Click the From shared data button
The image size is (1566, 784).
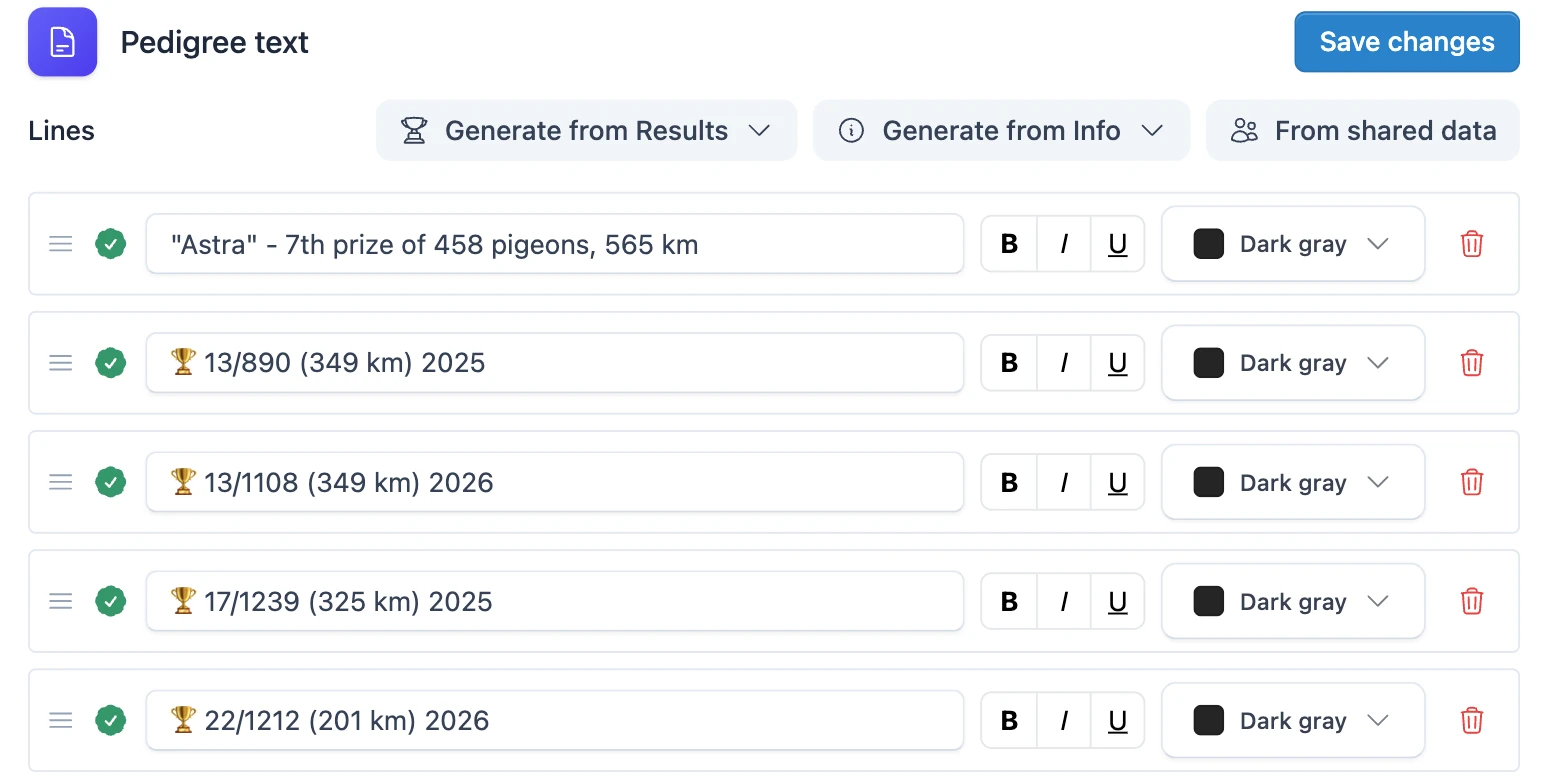pos(1363,131)
